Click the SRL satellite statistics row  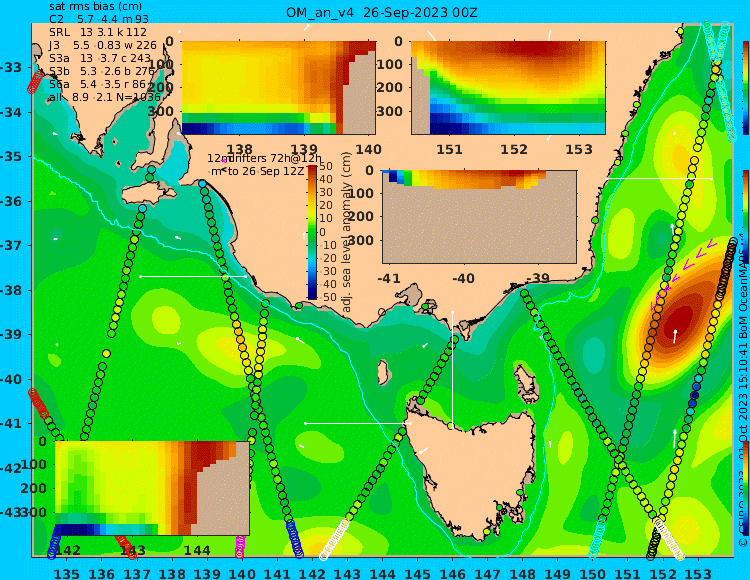[98, 32]
